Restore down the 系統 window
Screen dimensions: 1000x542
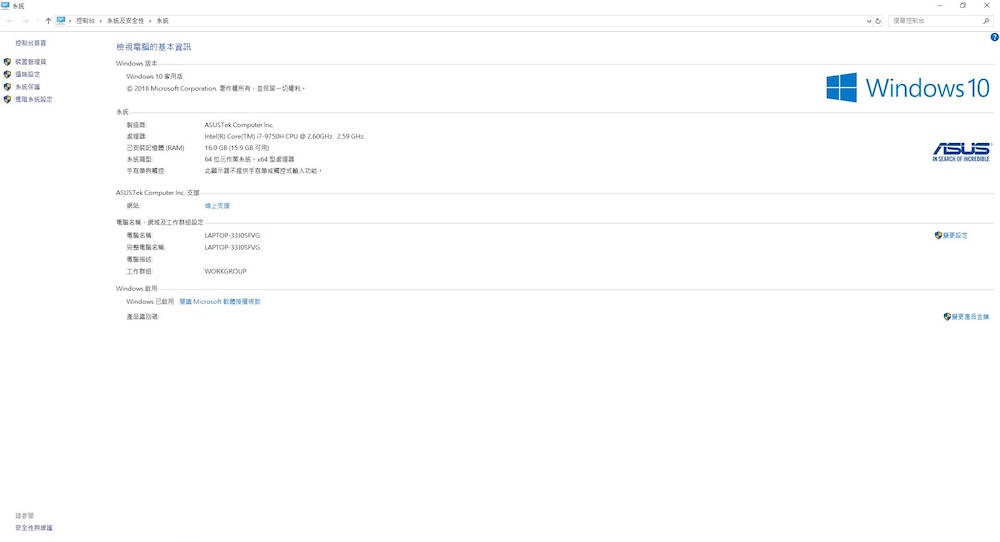[x=963, y=6]
